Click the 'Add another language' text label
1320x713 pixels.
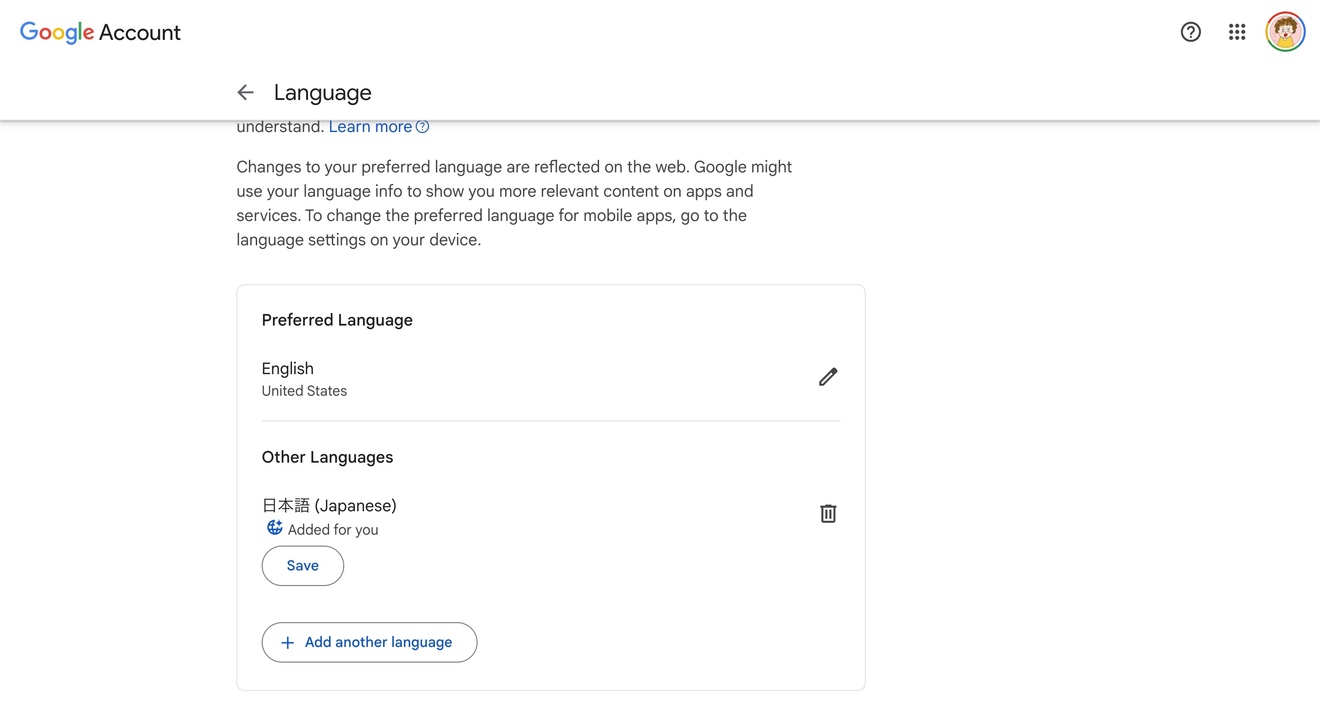pyautogui.click(x=378, y=643)
